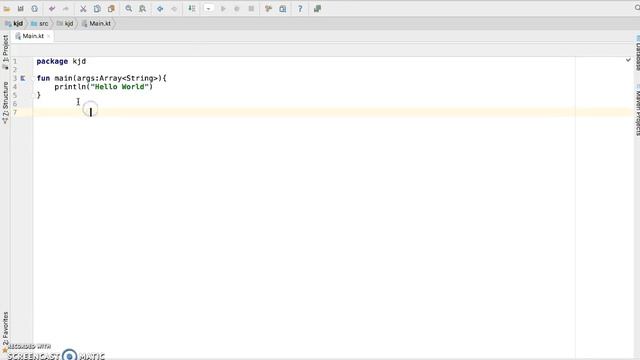This screenshot has width=640, height=360.
Task: Close the Main.kt editor tab
Action: click(49, 36)
